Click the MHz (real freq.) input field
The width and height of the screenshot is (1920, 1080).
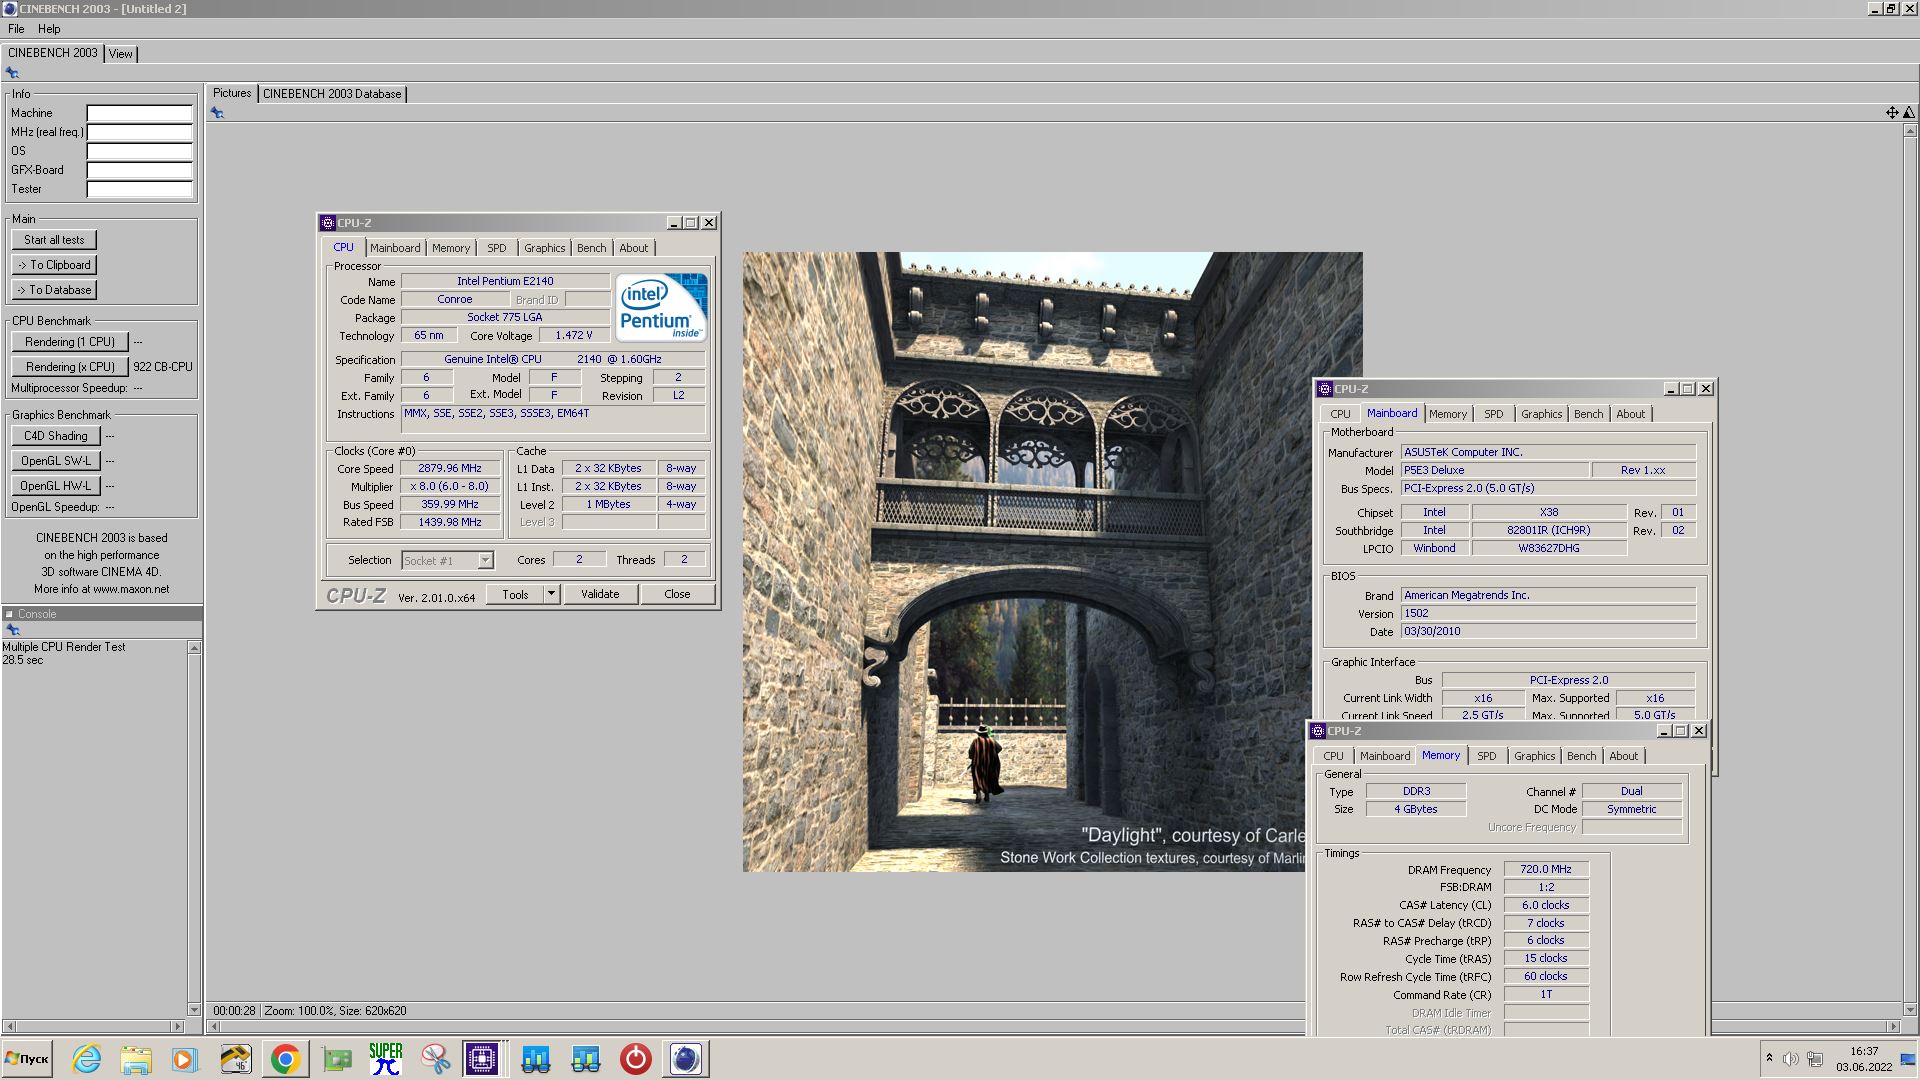[139, 132]
